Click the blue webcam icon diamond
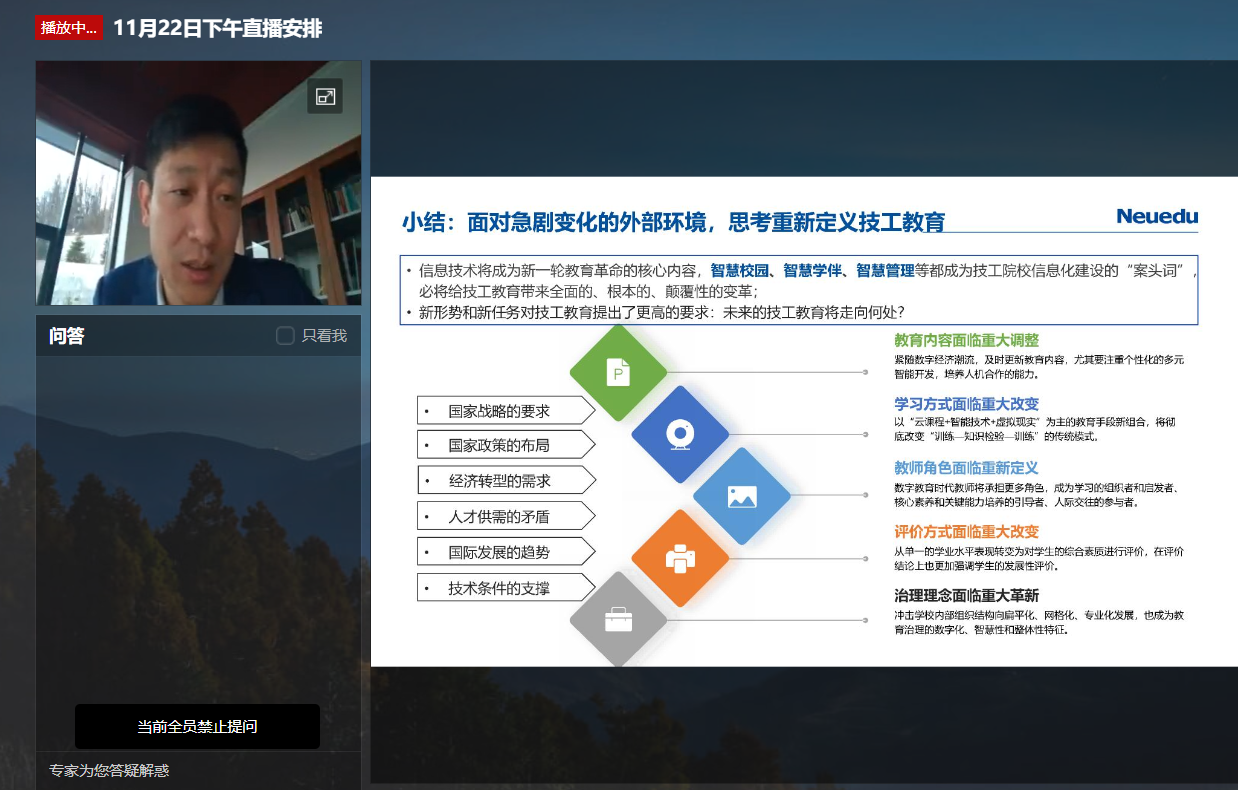Image resolution: width=1238 pixels, height=790 pixels. pos(680,434)
